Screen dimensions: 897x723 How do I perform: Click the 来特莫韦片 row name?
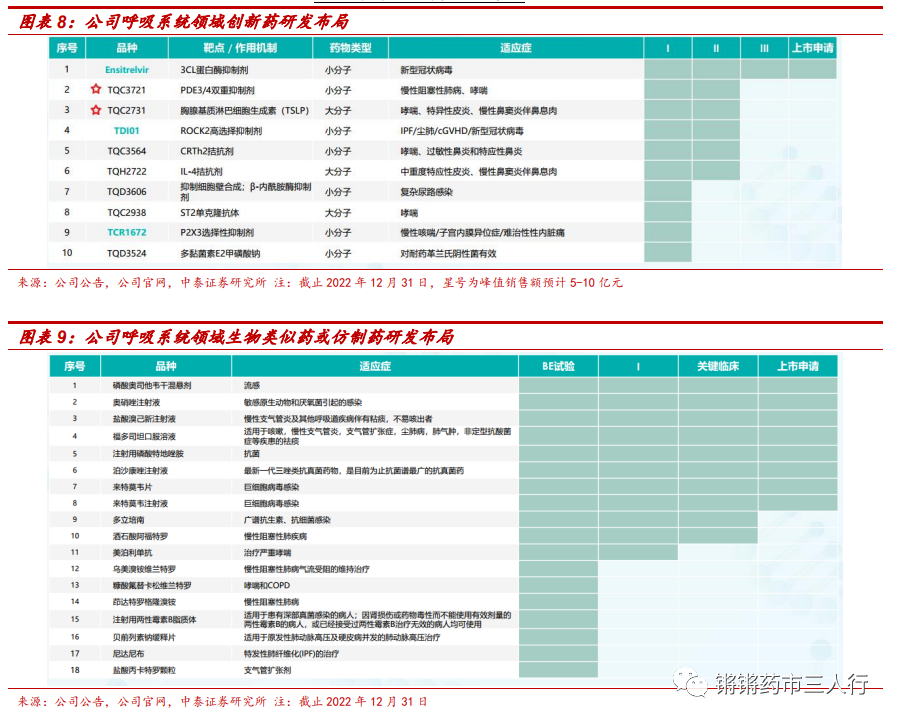click(132, 487)
